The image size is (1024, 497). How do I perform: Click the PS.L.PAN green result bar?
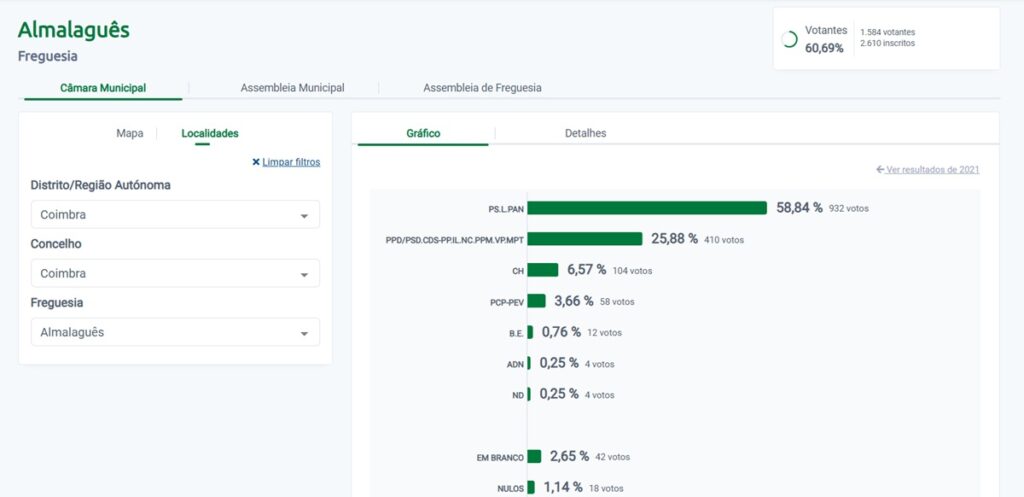point(647,208)
